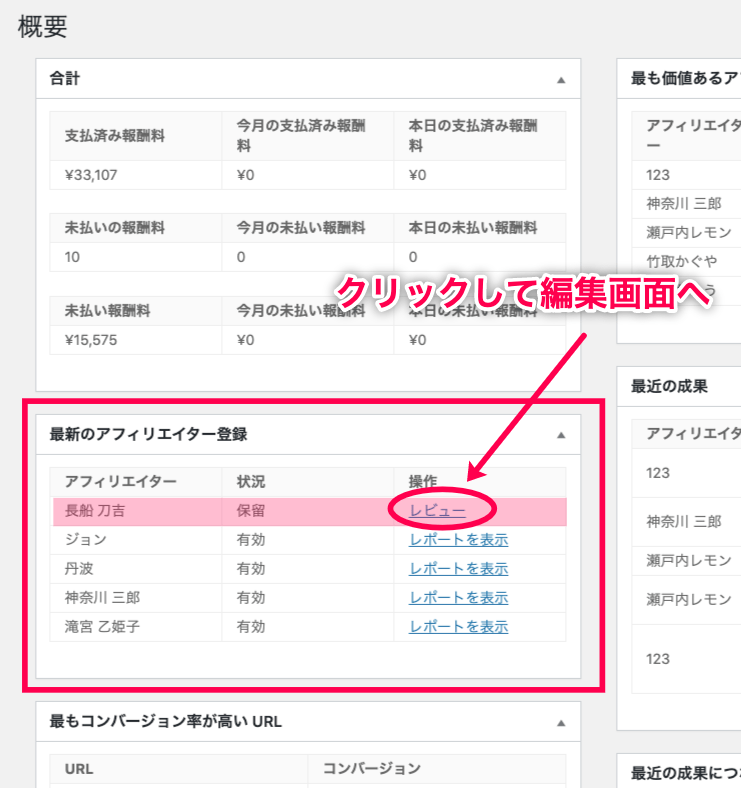The height and width of the screenshot is (788, 741).
Task: Select the ¥33,107 paid earnings value
Action: 92,175
